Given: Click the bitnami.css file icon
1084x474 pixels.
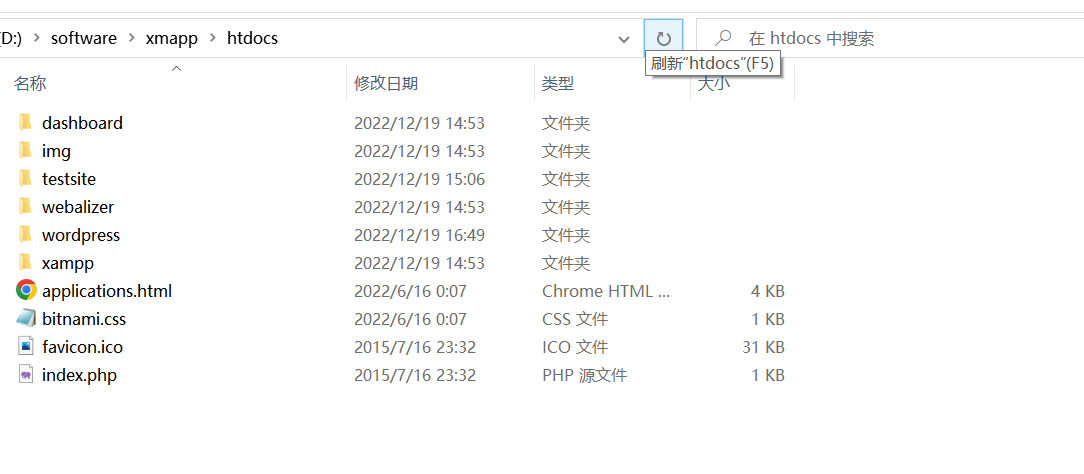Looking at the screenshot, I should 26,319.
